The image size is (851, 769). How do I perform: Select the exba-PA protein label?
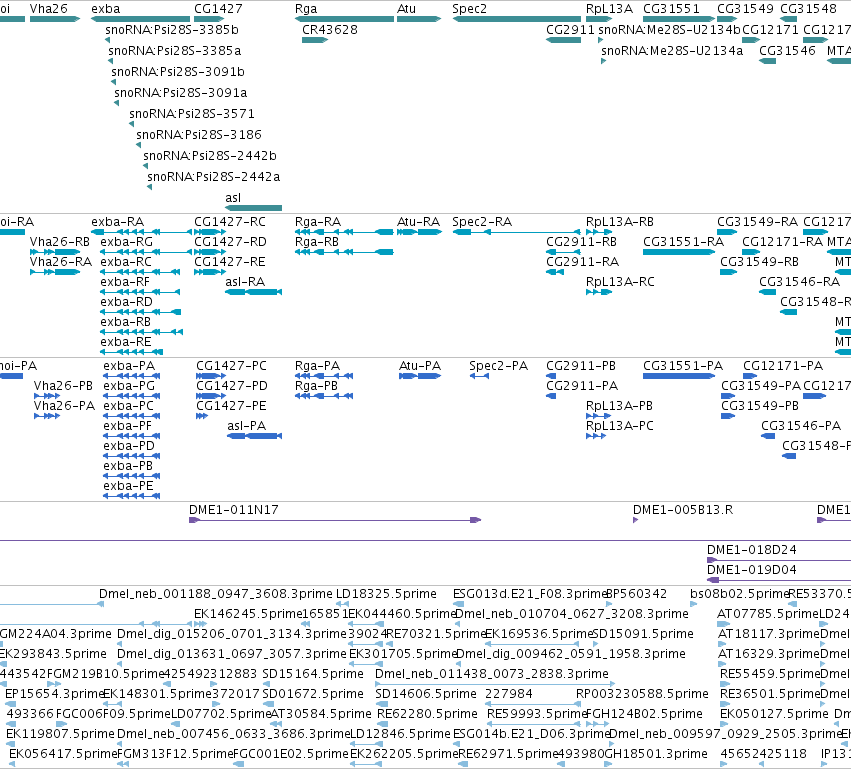click(x=129, y=366)
